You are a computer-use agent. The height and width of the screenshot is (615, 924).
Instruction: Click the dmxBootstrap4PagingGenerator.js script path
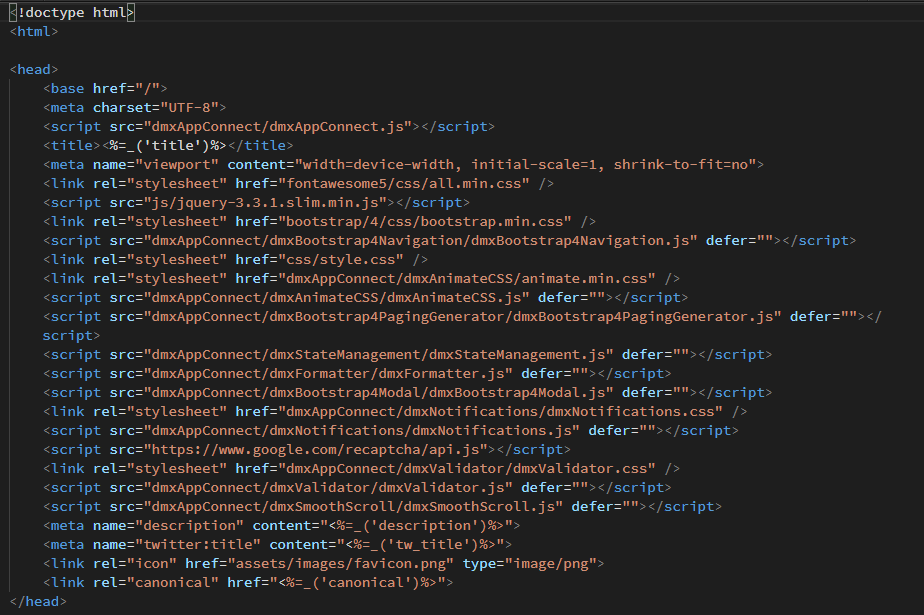coord(462,316)
